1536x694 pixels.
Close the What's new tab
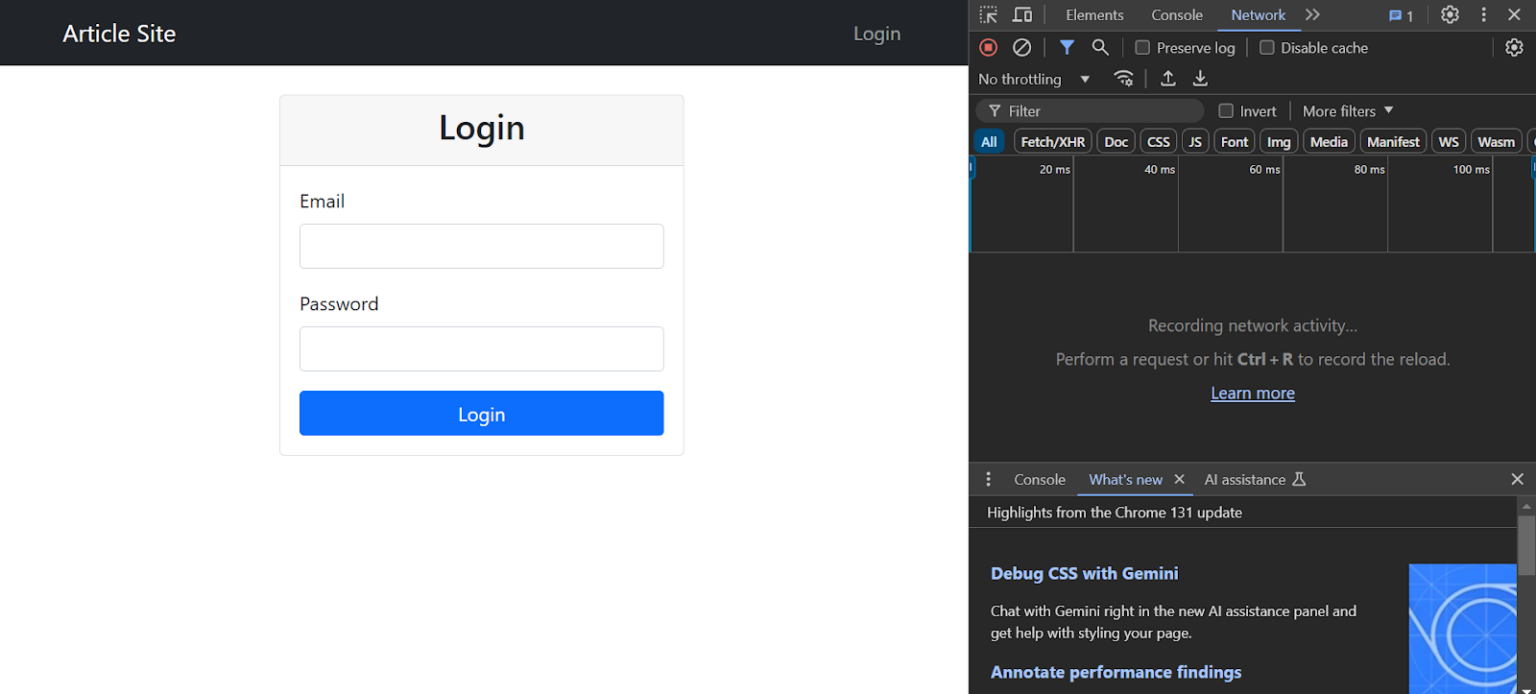point(1179,479)
